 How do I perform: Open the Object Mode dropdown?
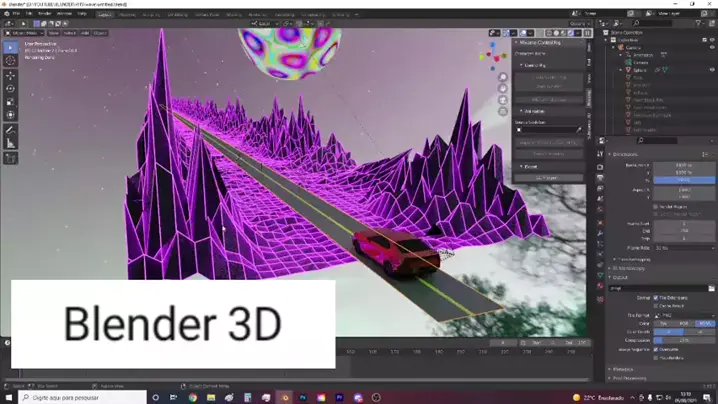[x=24, y=33]
